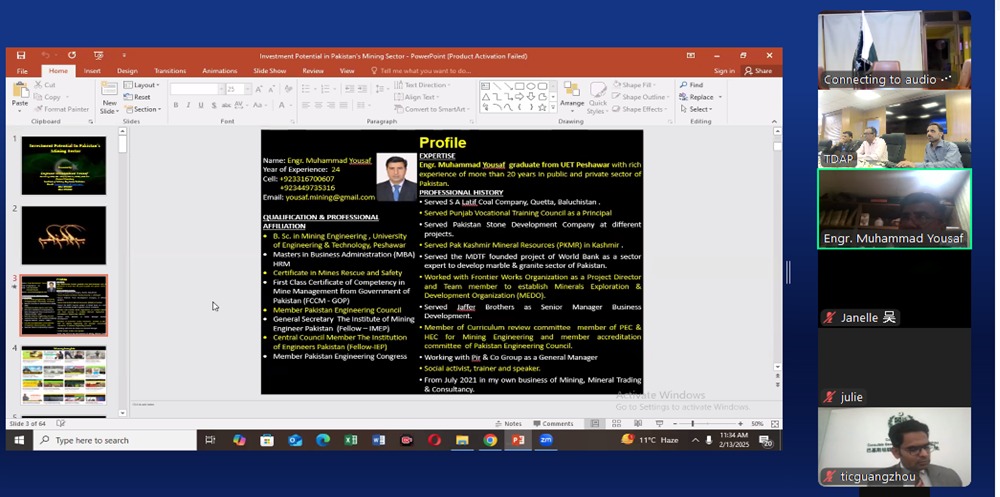Launch Google Chrome from the taskbar

[490, 440]
